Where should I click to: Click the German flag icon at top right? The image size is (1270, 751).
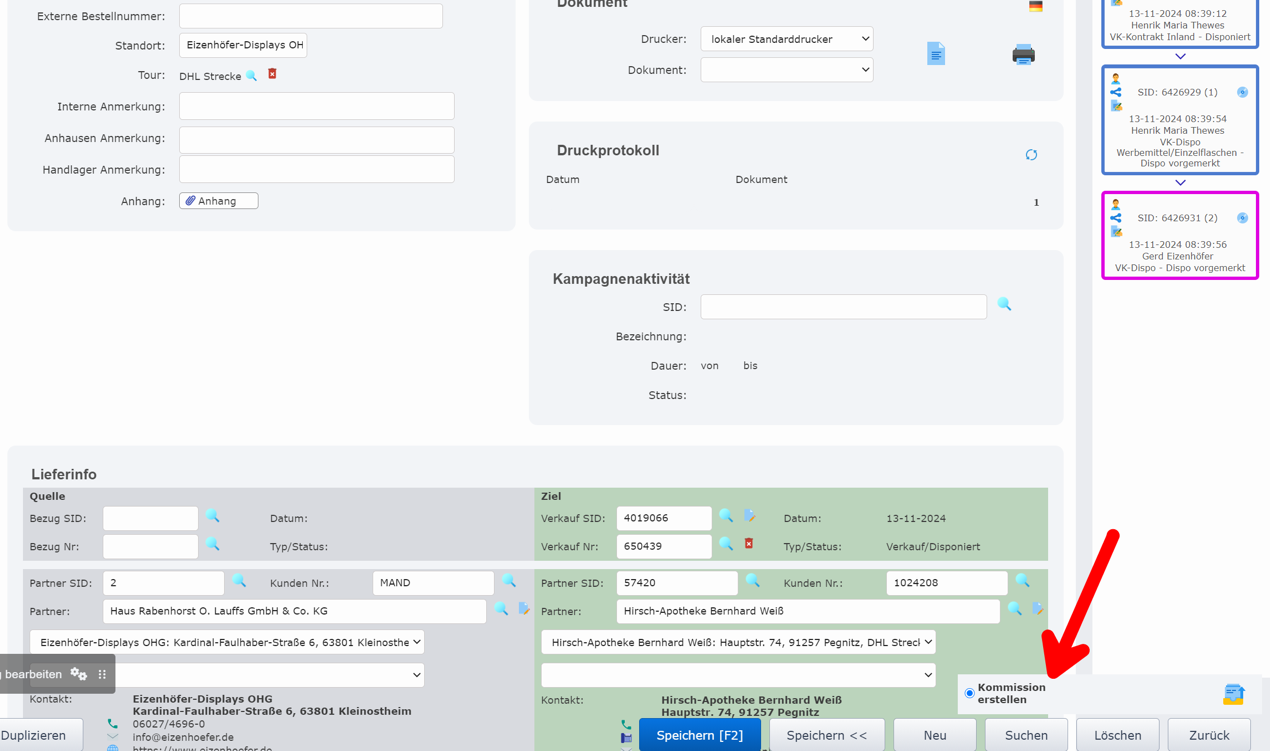pyautogui.click(x=1035, y=6)
